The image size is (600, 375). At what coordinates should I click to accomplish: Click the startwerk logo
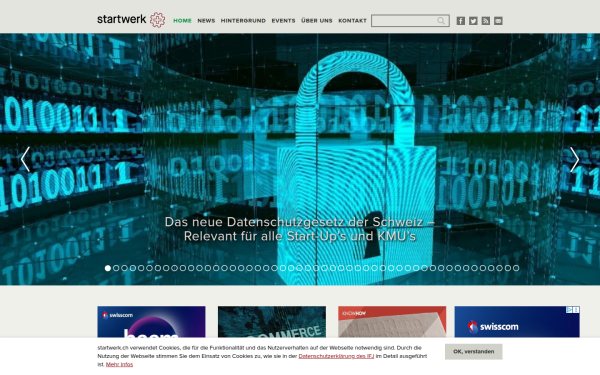(131, 20)
